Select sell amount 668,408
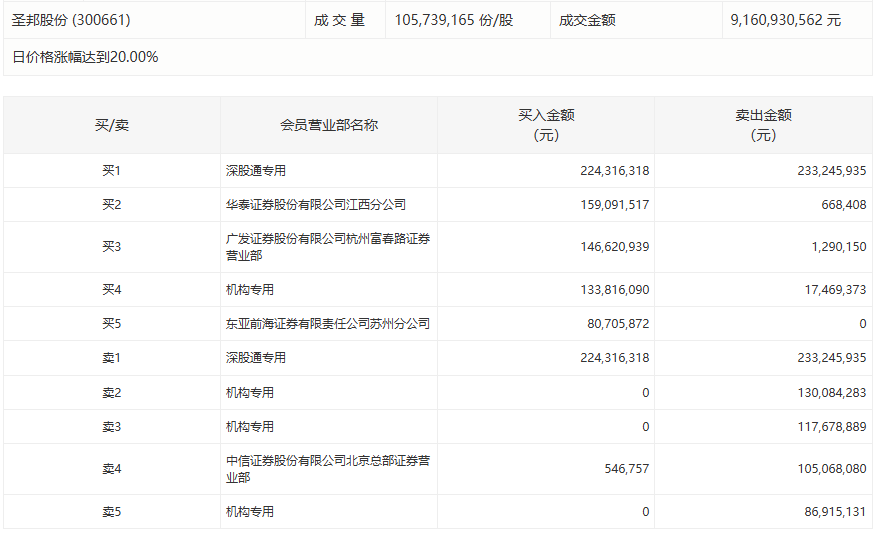The height and width of the screenshot is (534, 876). (x=844, y=204)
